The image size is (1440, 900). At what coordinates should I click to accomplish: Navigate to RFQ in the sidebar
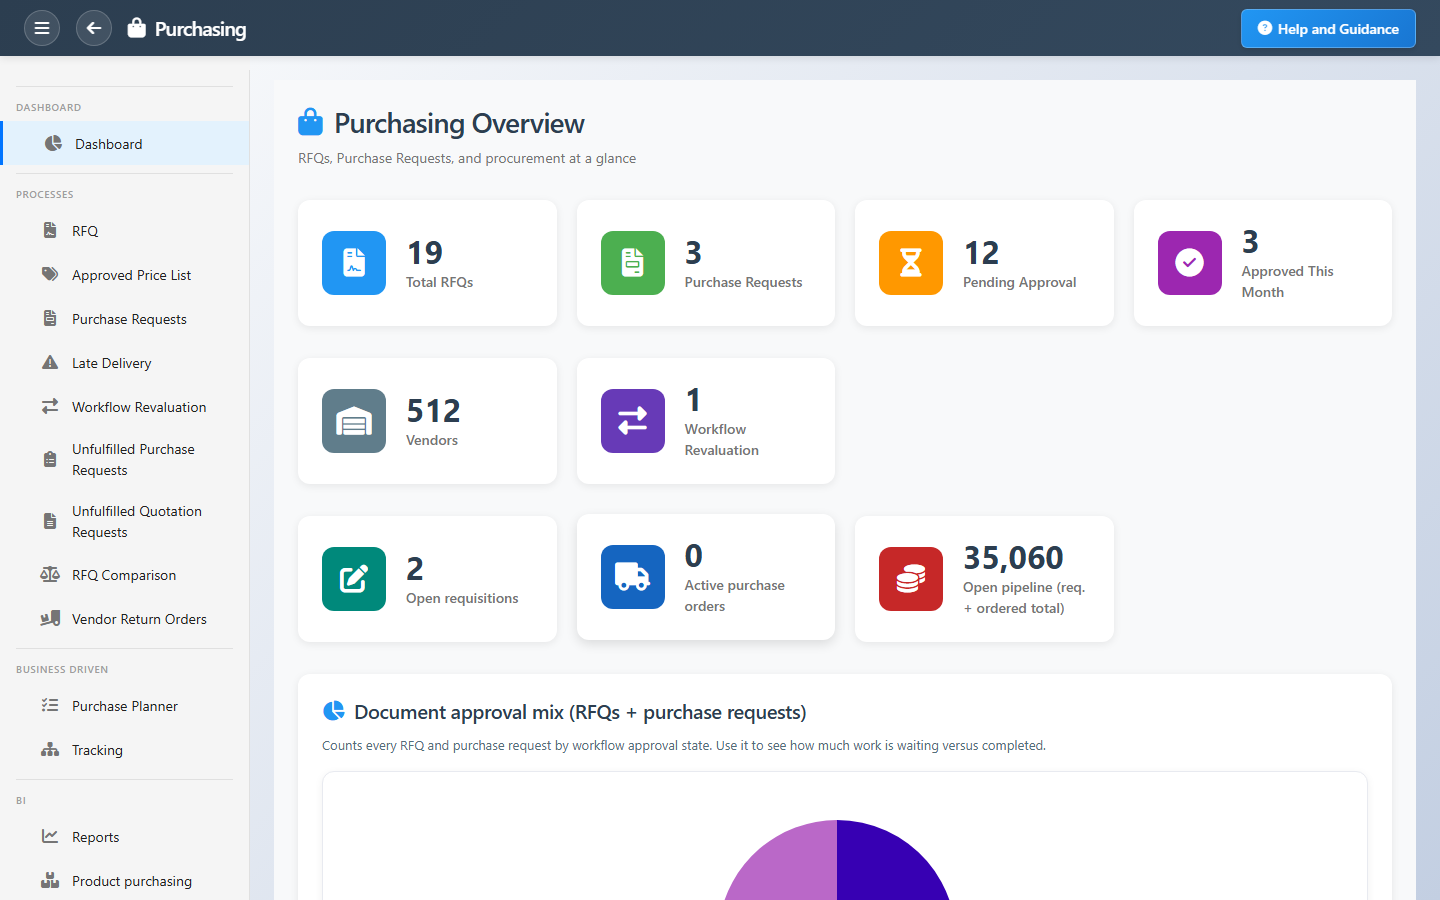125,231
